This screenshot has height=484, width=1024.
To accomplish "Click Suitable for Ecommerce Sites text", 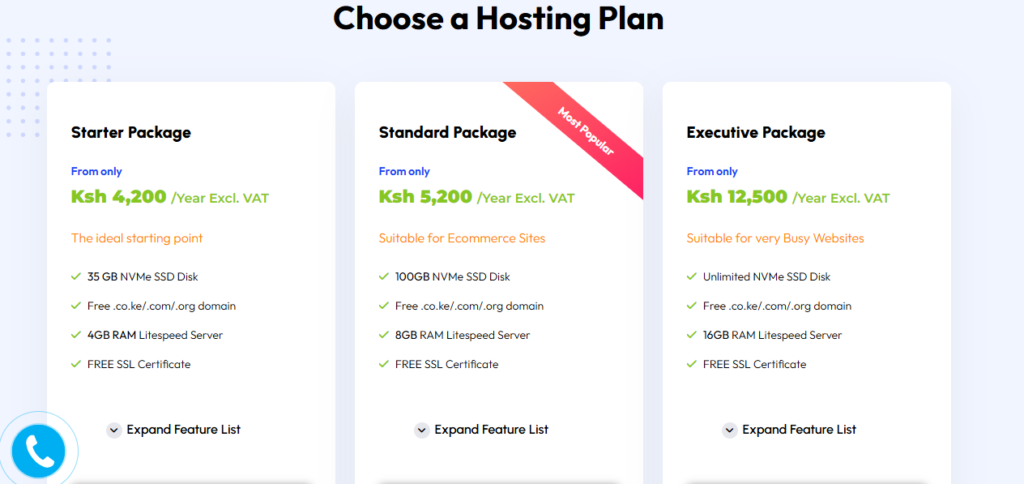I will [462, 239].
